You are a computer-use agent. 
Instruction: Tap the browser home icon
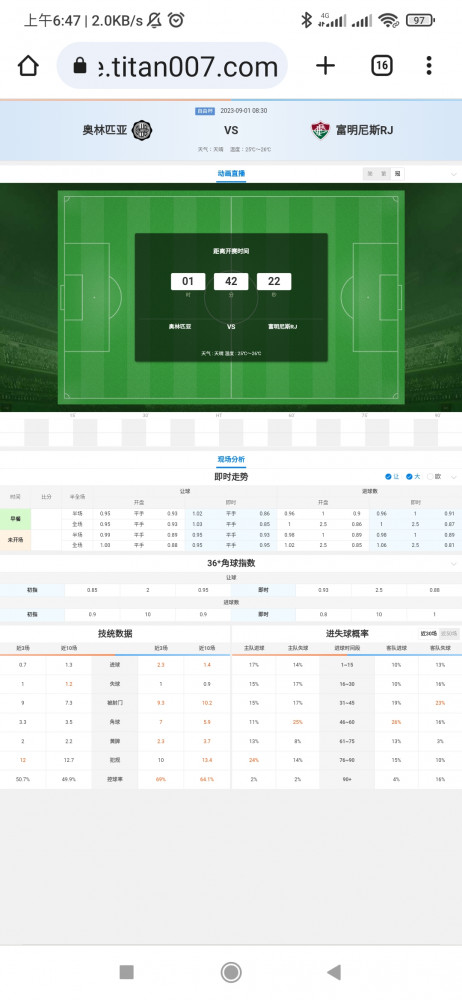pyautogui.click(x=28, y=66)
